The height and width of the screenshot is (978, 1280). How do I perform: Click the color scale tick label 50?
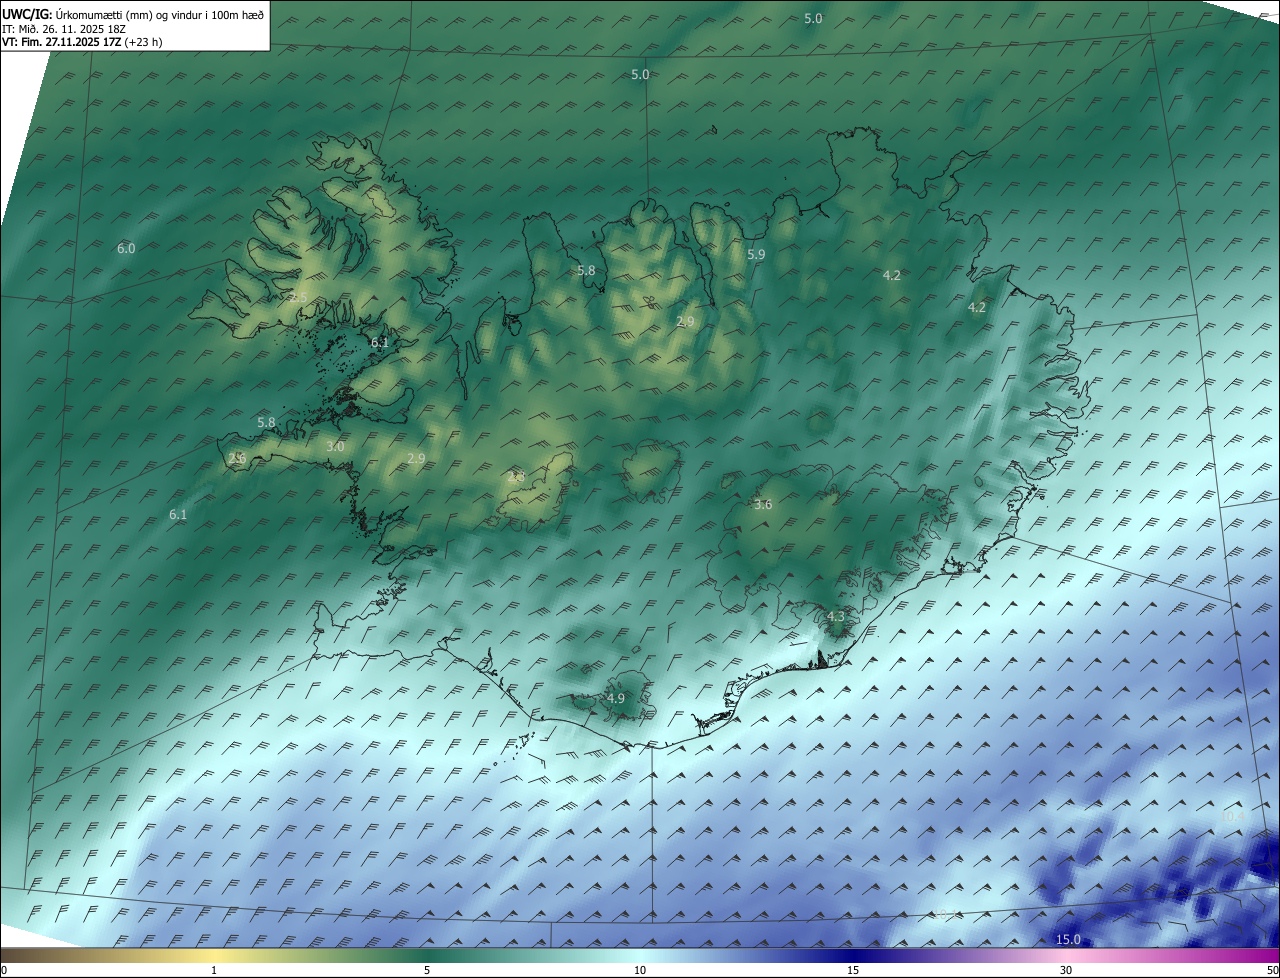click(1272, 970)
